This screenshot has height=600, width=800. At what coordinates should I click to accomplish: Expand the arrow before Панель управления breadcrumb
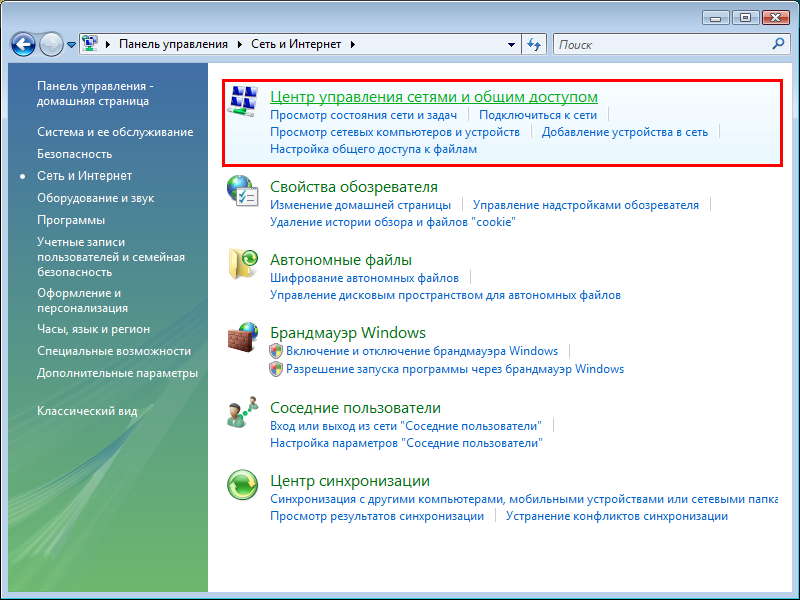108,44
